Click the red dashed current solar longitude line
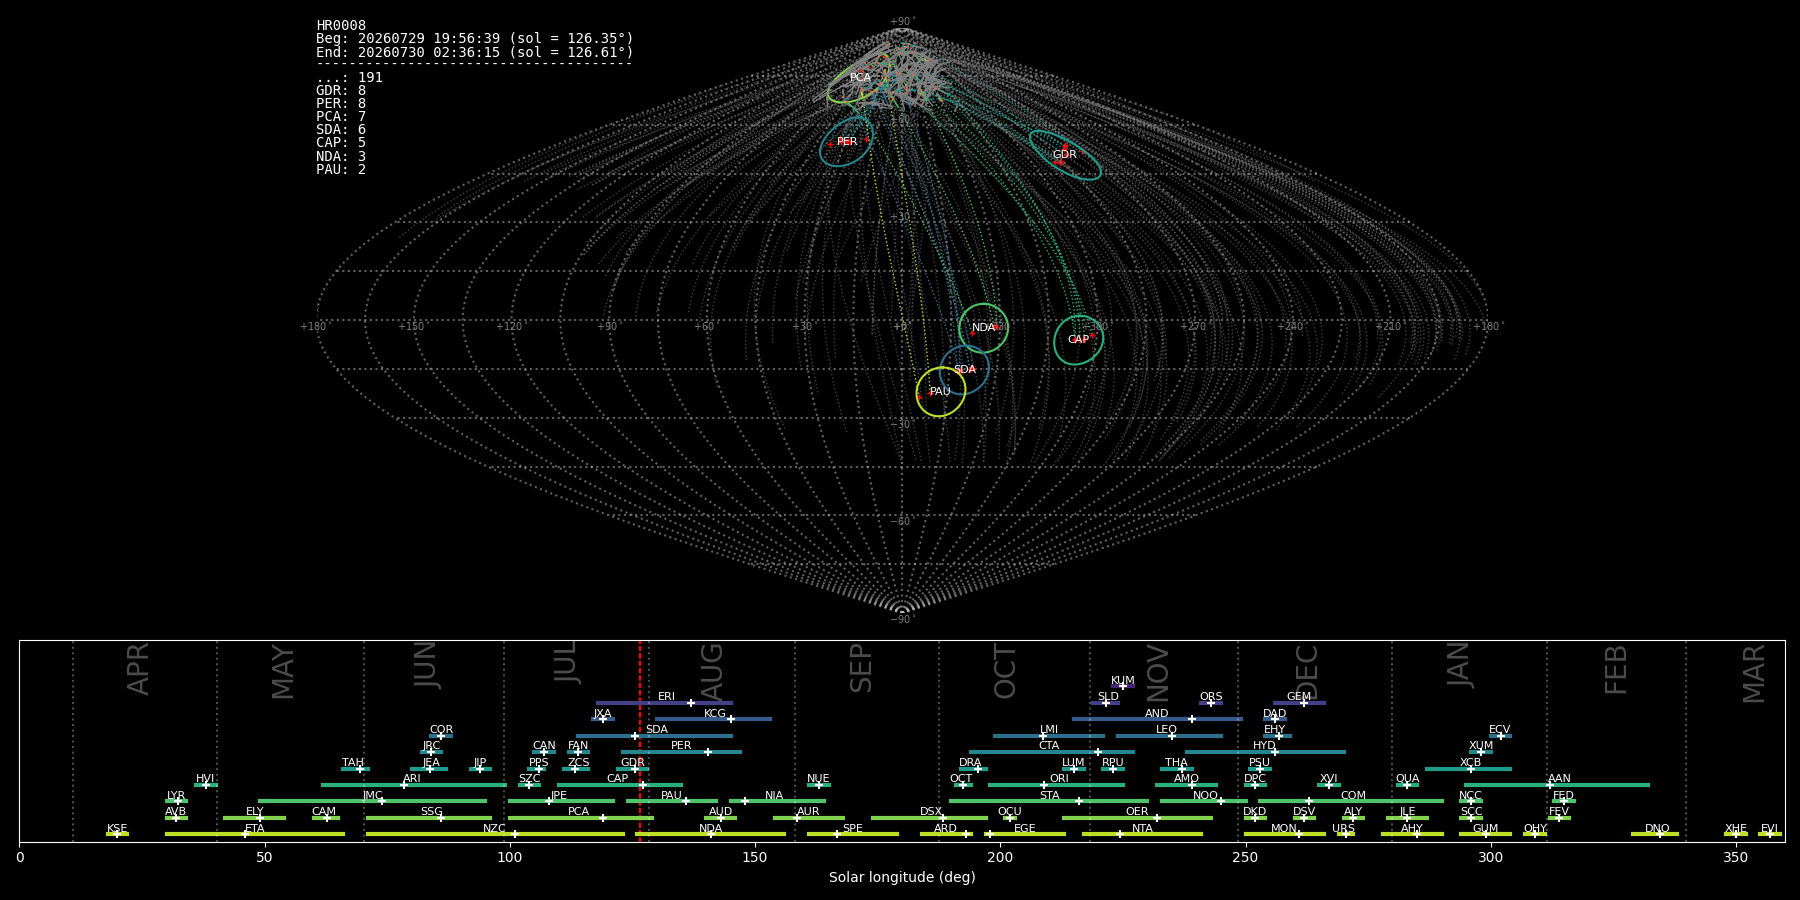 640,740
